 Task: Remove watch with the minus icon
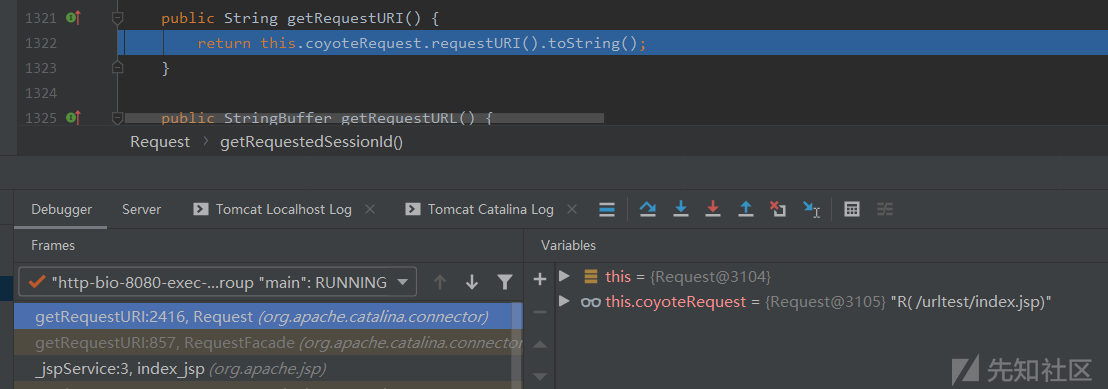[540, 312]
